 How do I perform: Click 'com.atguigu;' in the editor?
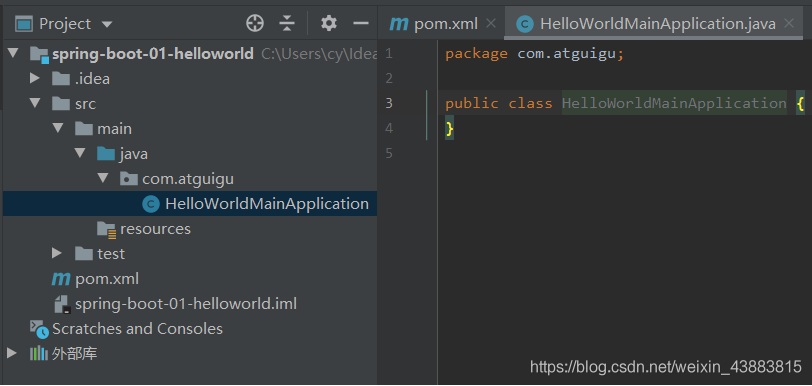pyautogui.click(x=571, y=53)
